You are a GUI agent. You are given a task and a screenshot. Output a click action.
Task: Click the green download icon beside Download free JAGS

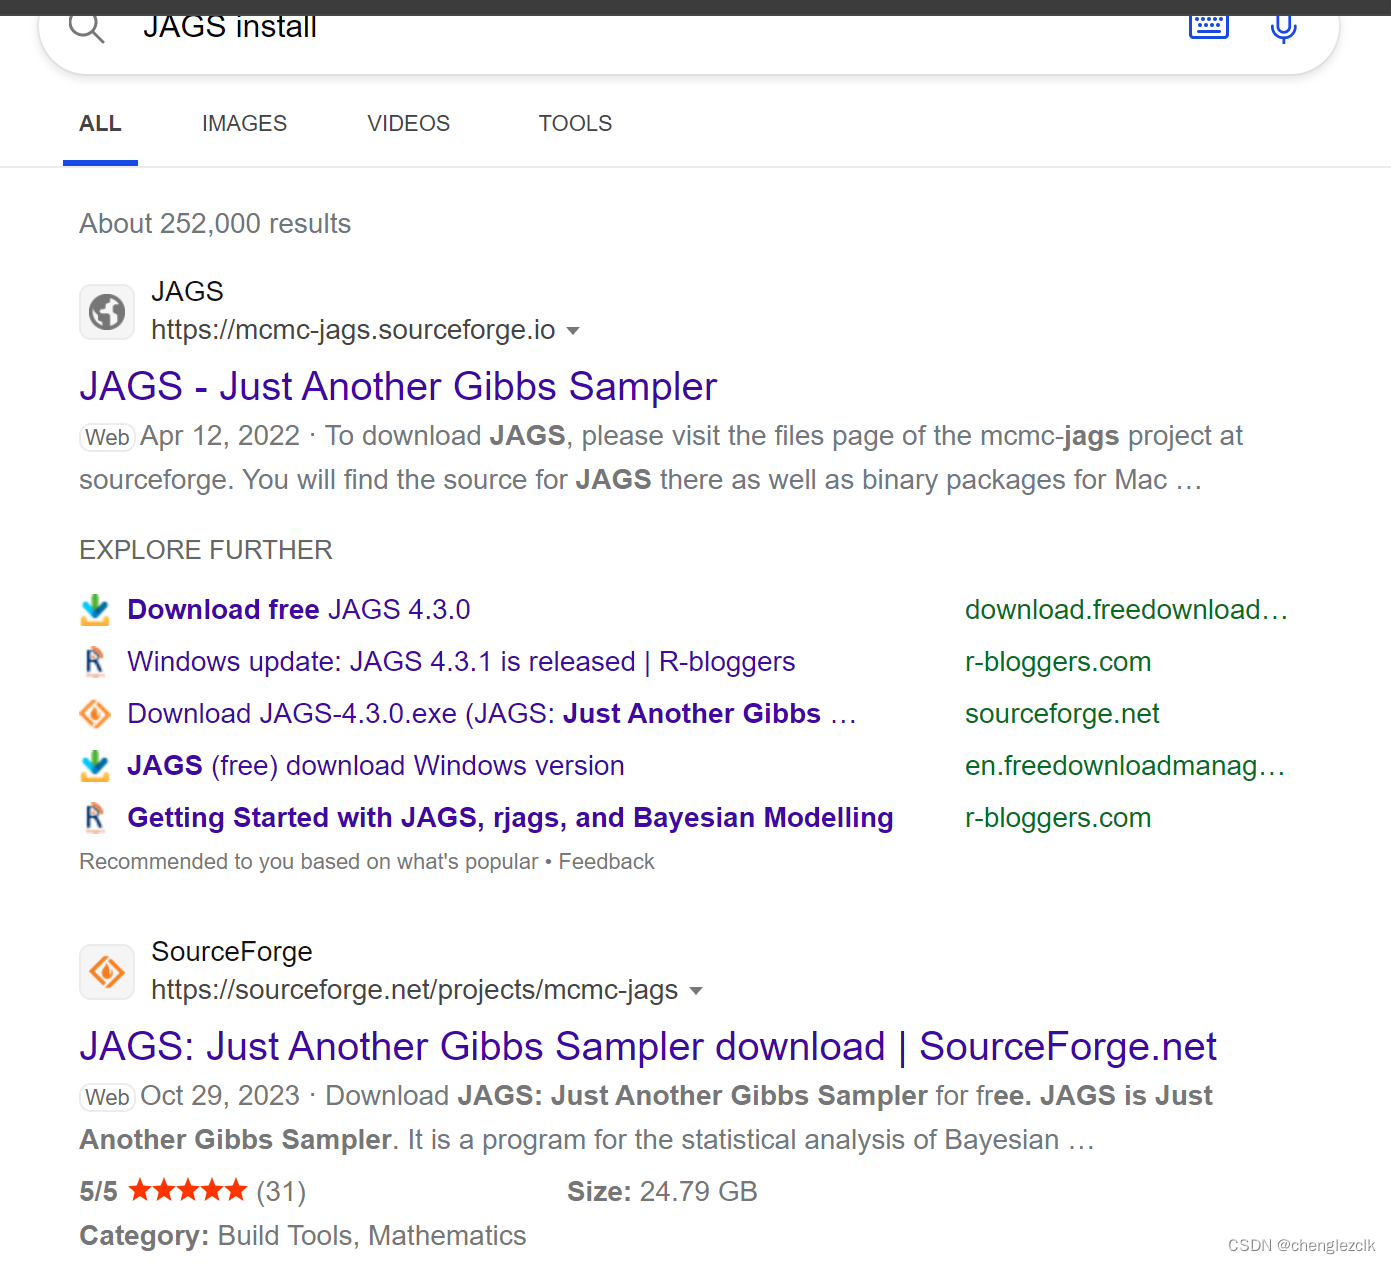click(x=95, y=610)
